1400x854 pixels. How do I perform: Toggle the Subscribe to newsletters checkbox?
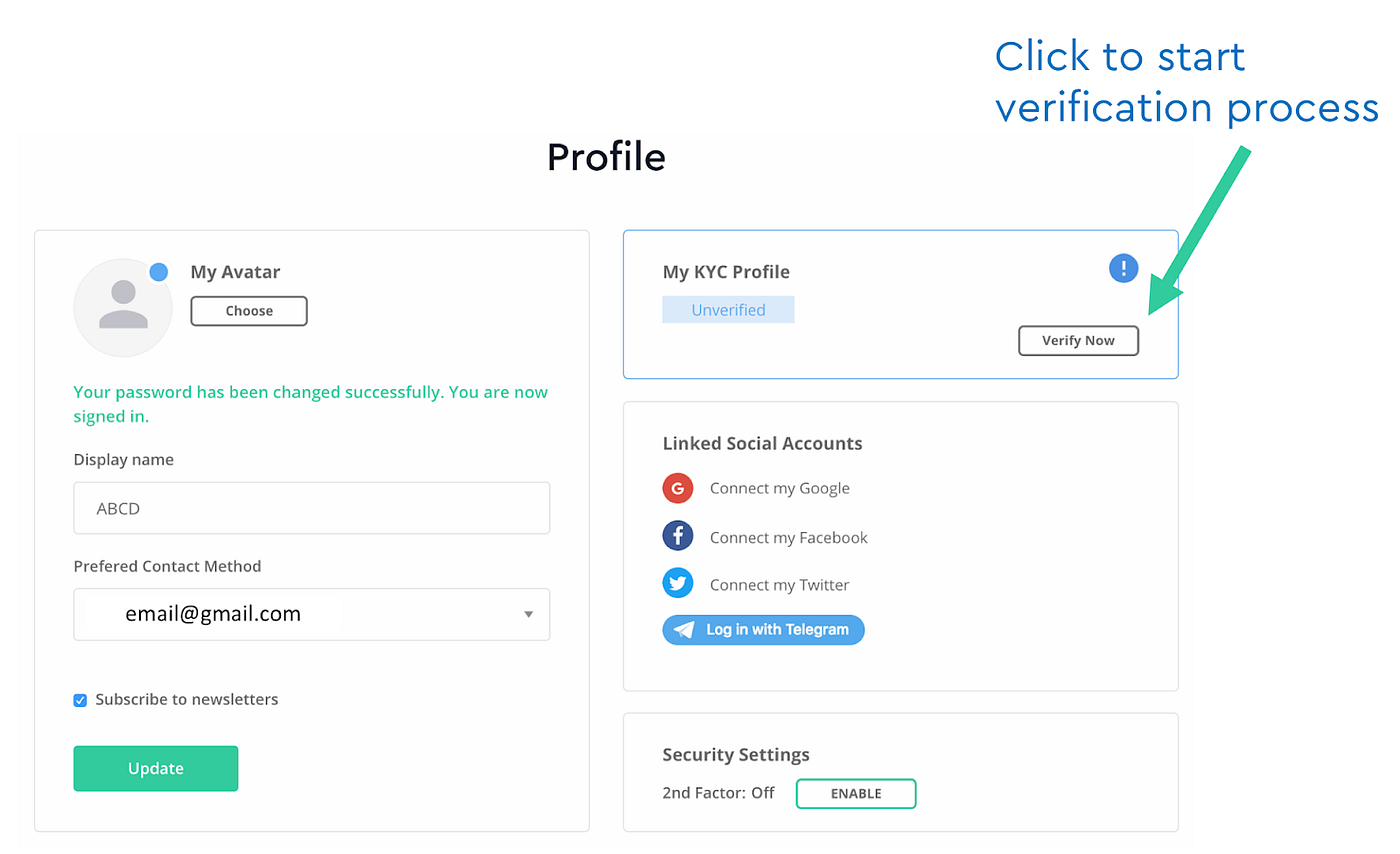coord(81,700)
